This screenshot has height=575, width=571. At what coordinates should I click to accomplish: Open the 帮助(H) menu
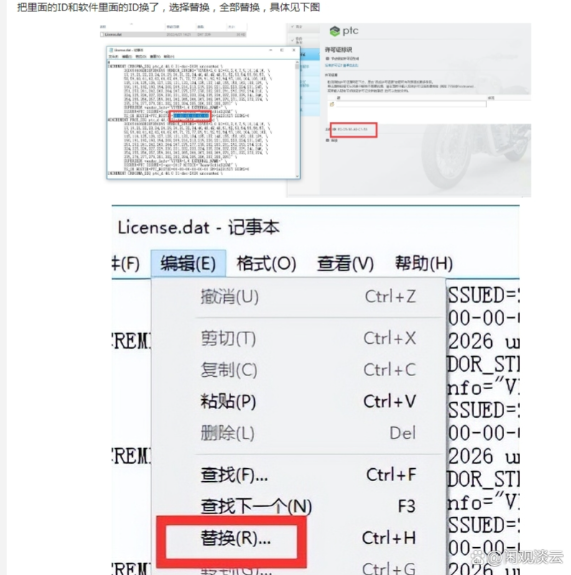424,263
